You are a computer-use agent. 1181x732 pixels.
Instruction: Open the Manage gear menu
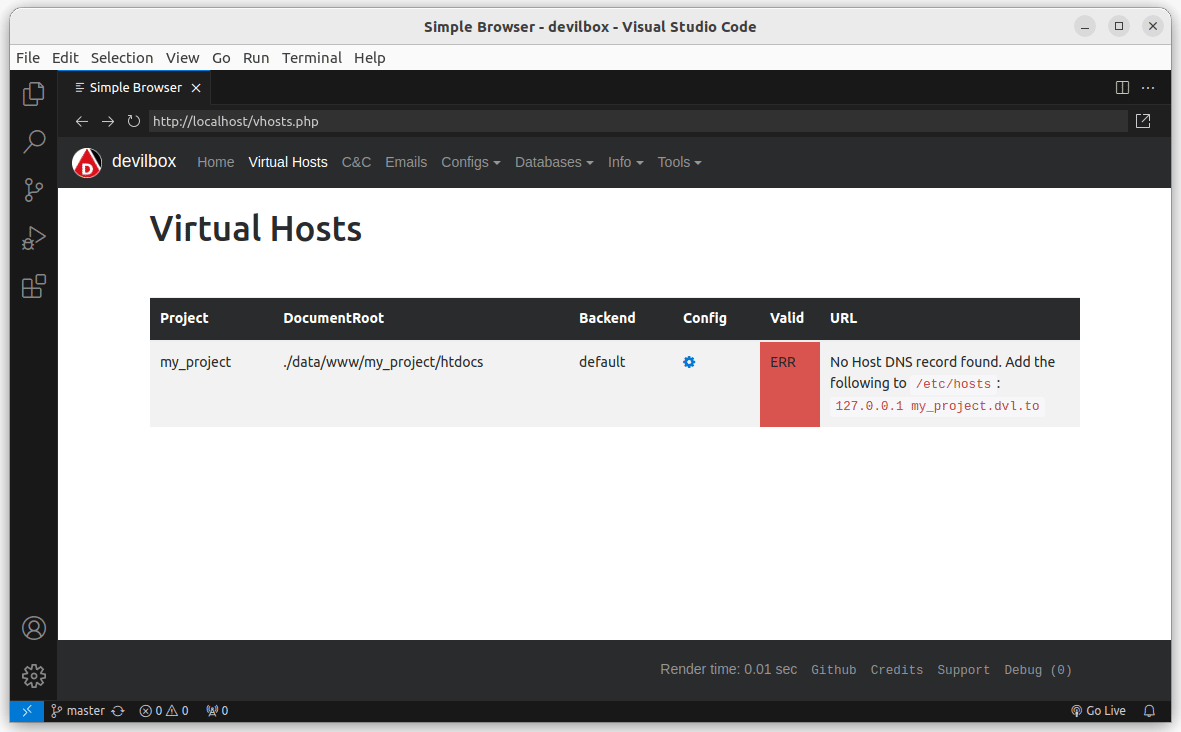34,676
